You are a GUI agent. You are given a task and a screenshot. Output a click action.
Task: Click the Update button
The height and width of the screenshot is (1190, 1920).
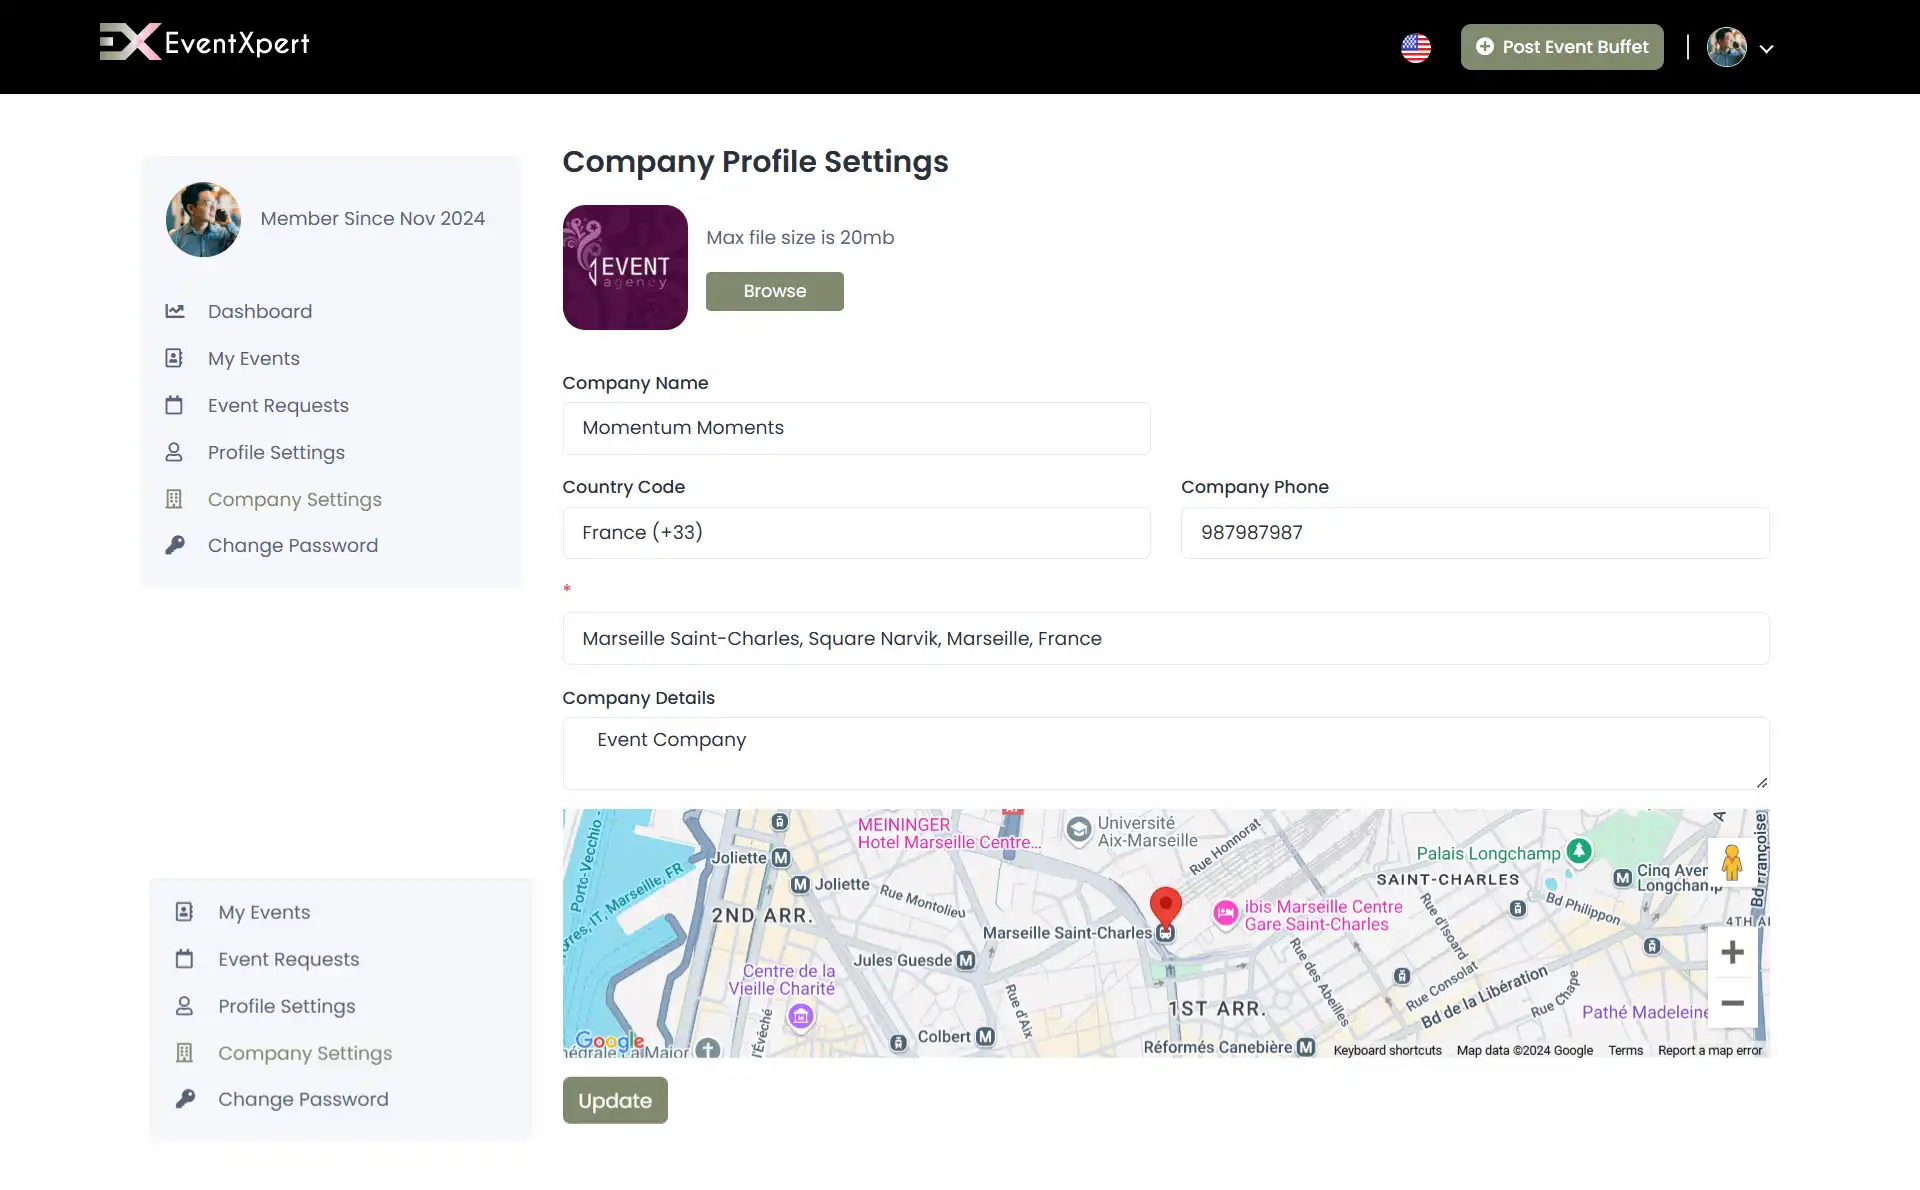tap(614, 1100)
